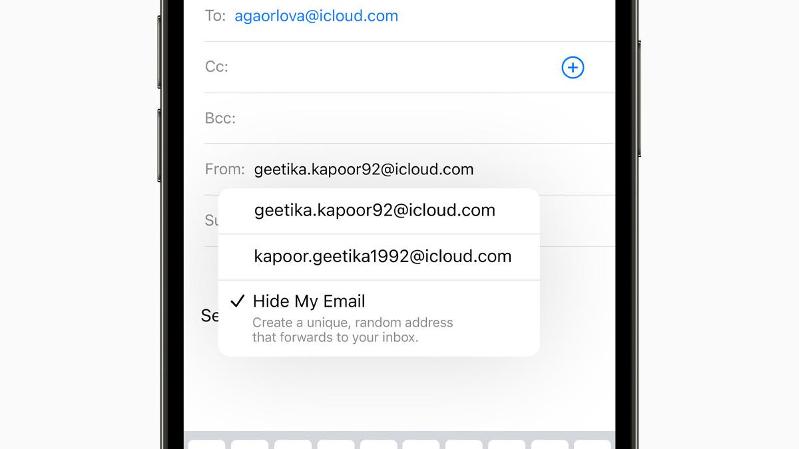Click the Cc: label text

[x=217, y=67]
